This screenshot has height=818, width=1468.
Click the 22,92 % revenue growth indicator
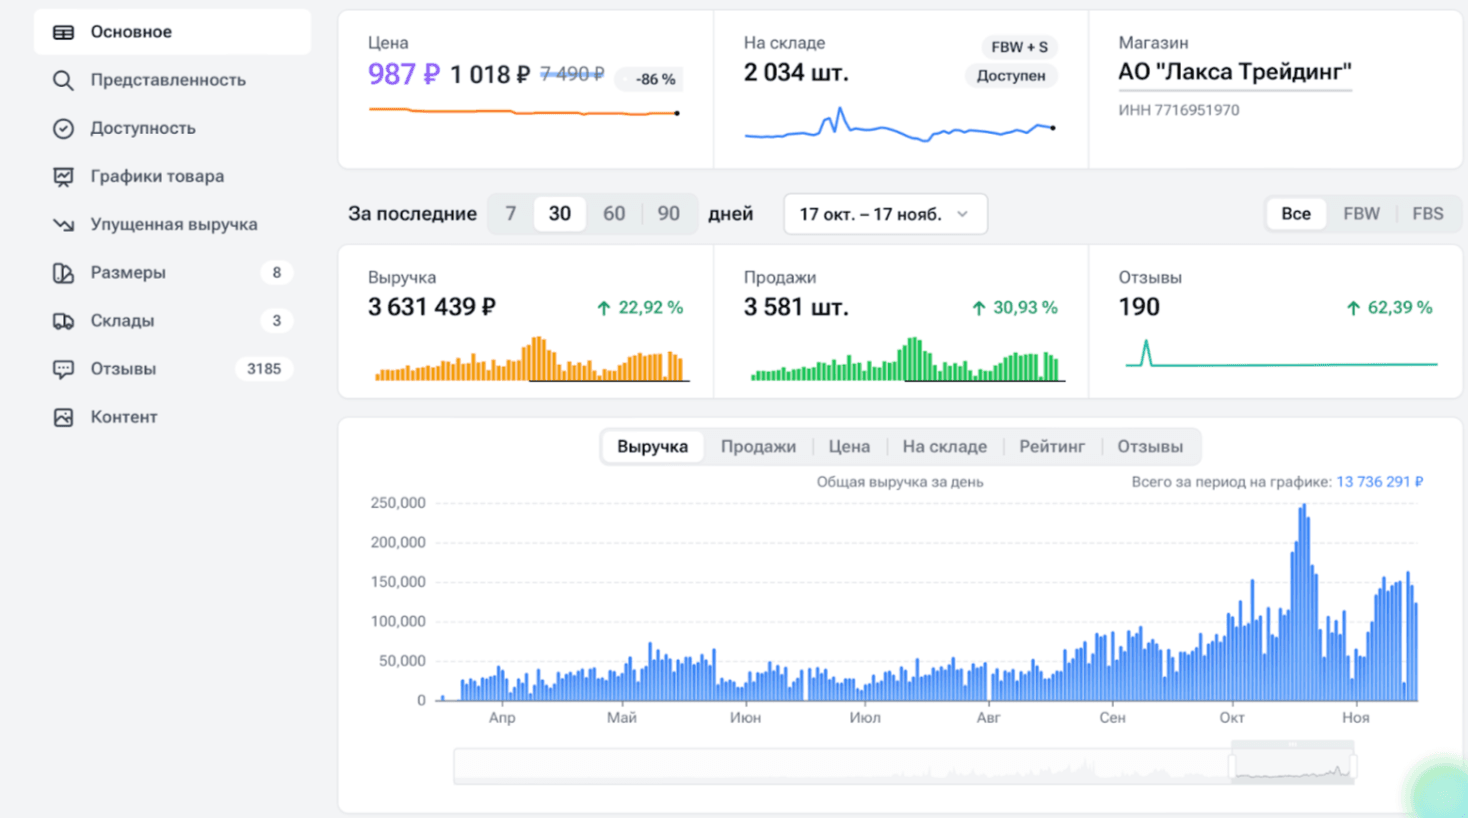(x=640, y=308)
